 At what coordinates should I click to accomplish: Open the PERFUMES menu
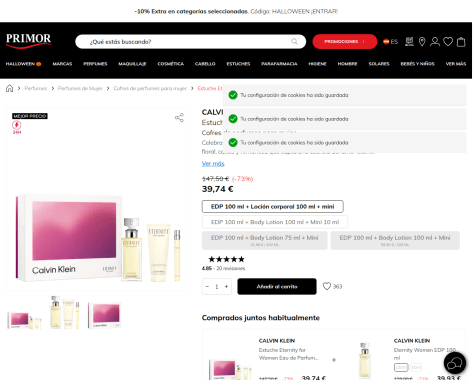click(95, 64)
